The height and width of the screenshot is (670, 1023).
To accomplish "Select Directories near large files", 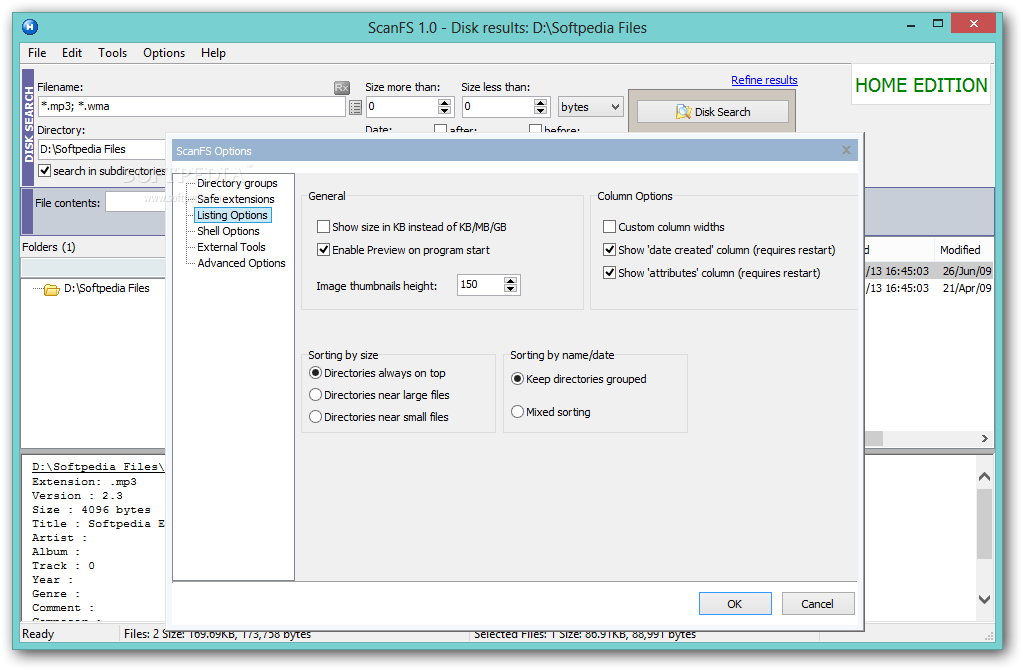I will 315,395.
